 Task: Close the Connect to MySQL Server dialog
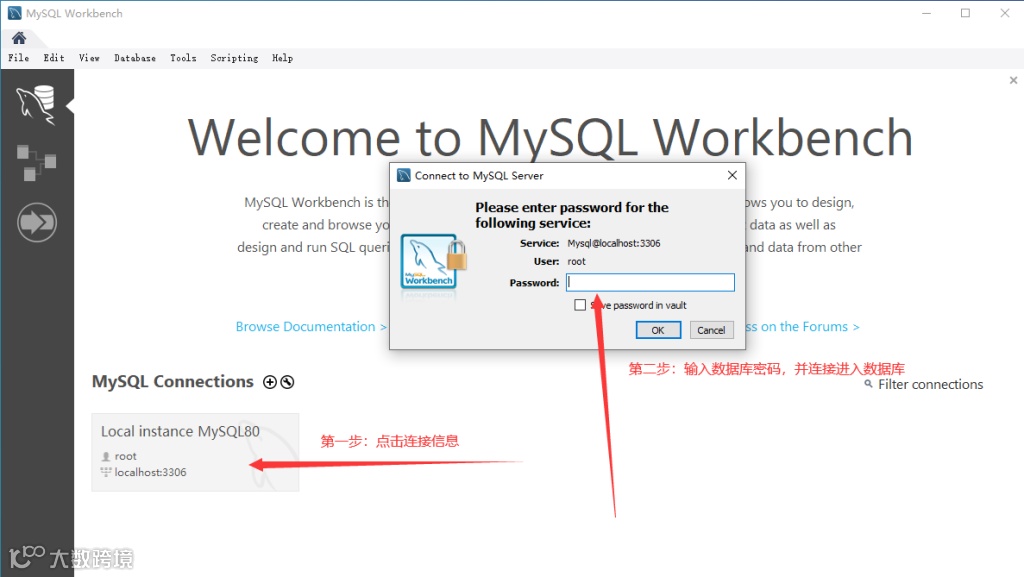tap(732, 175)
